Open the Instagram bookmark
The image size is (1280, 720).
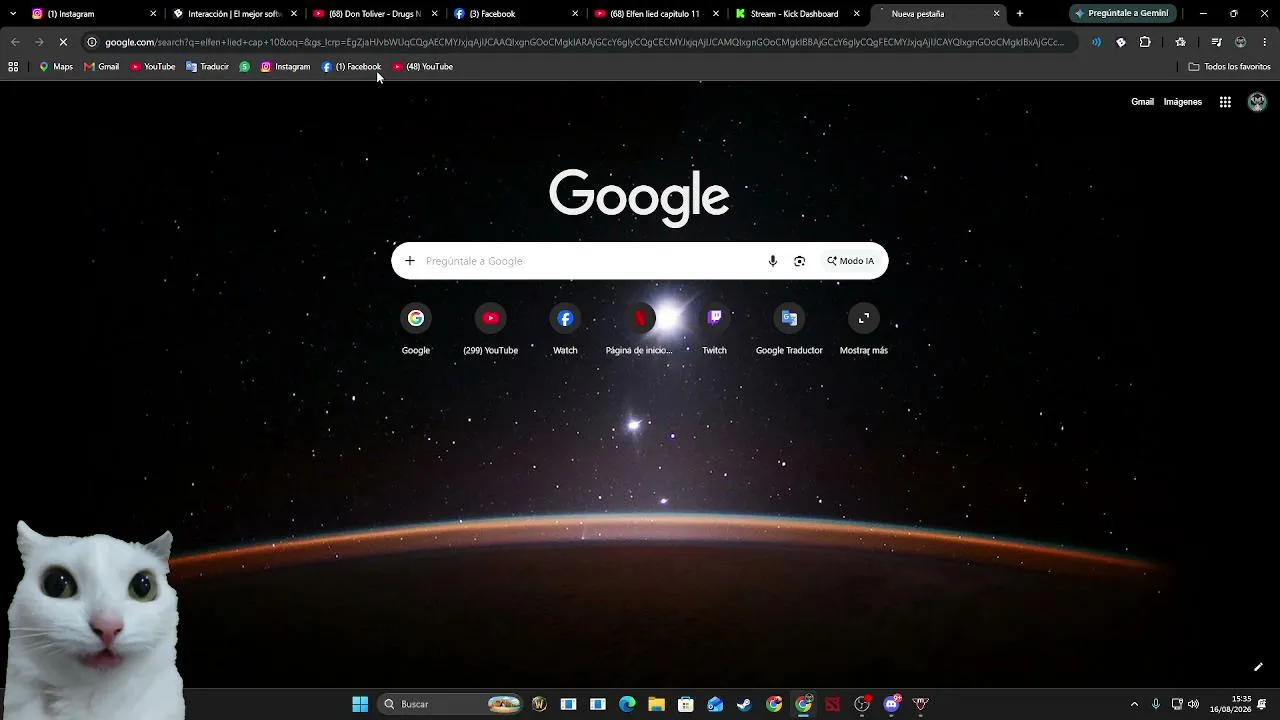click(x=285, y=67)
